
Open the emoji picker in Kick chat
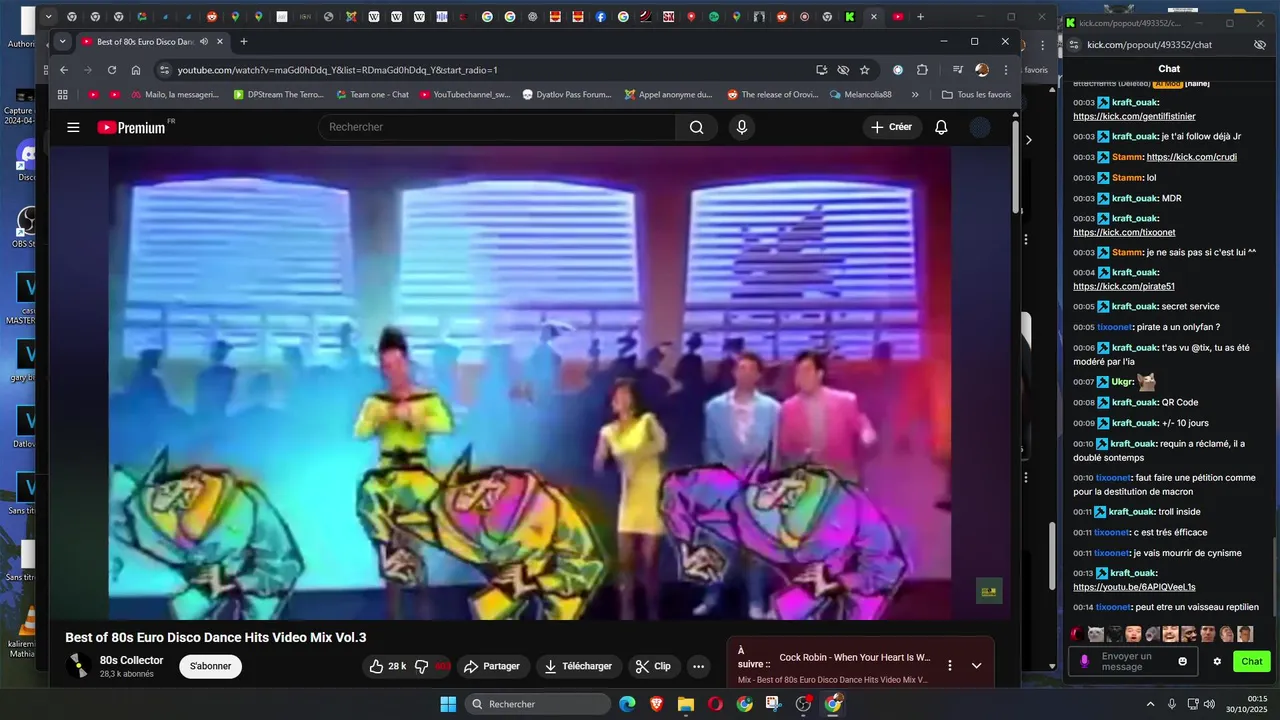tap(1183, 661)
